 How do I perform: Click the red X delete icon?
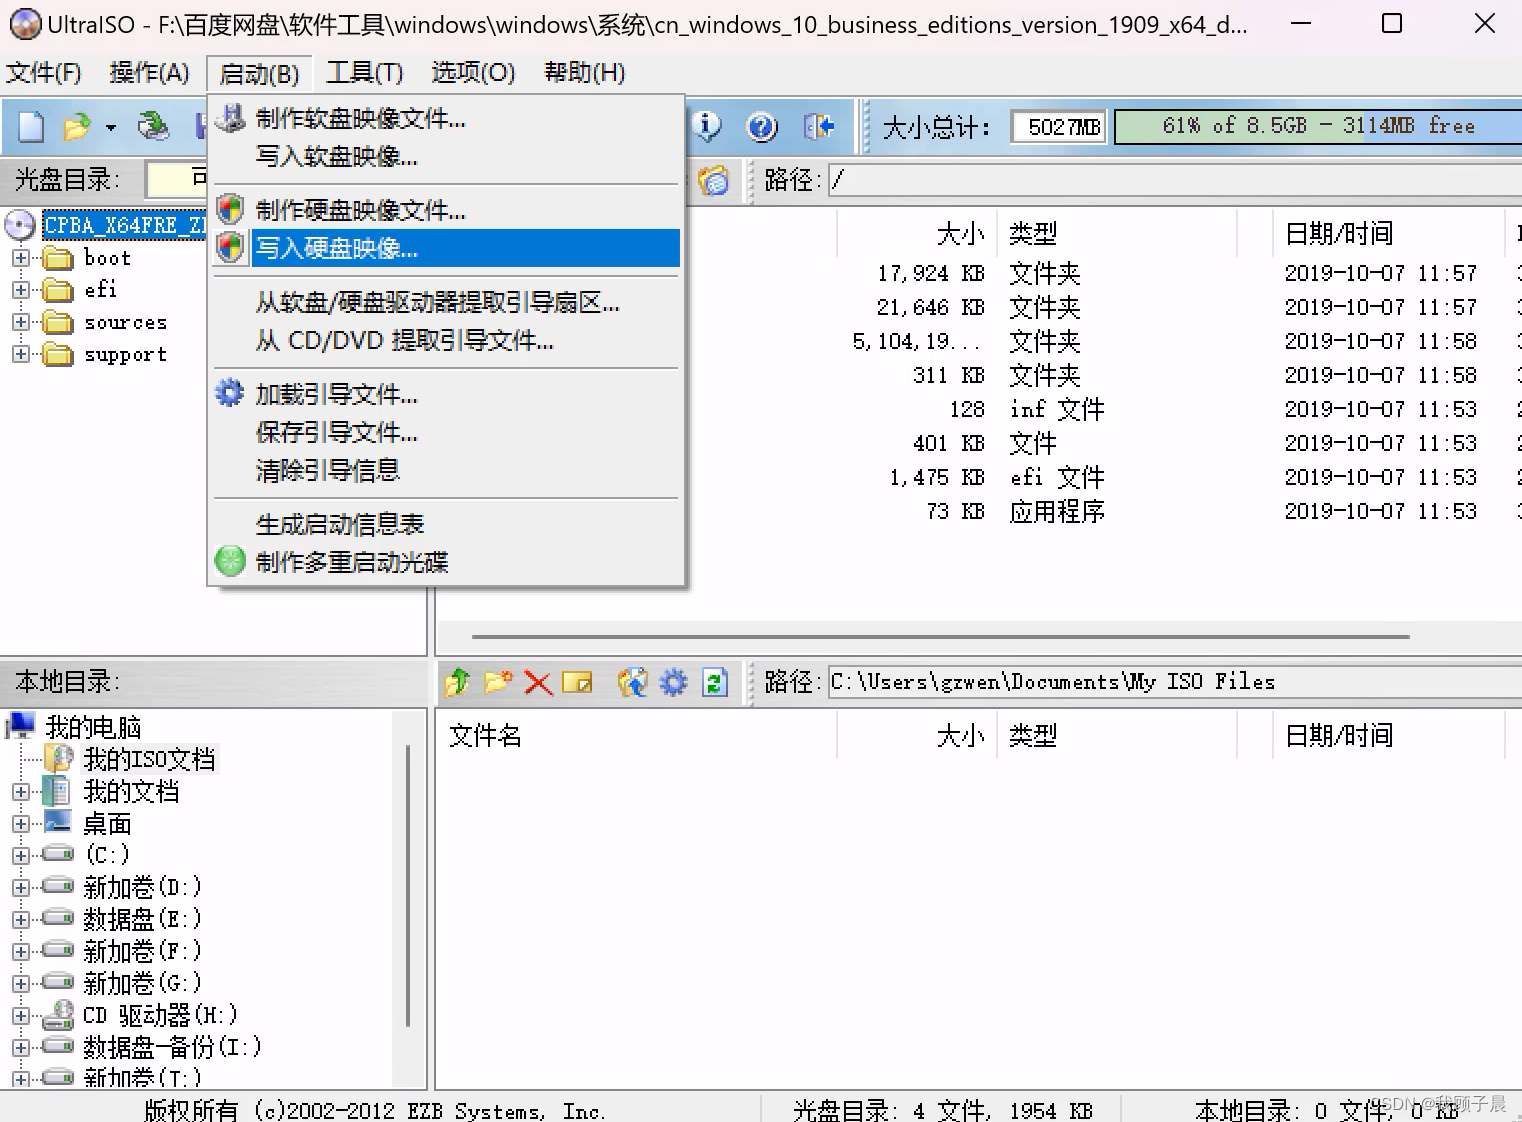click(538, 683)
